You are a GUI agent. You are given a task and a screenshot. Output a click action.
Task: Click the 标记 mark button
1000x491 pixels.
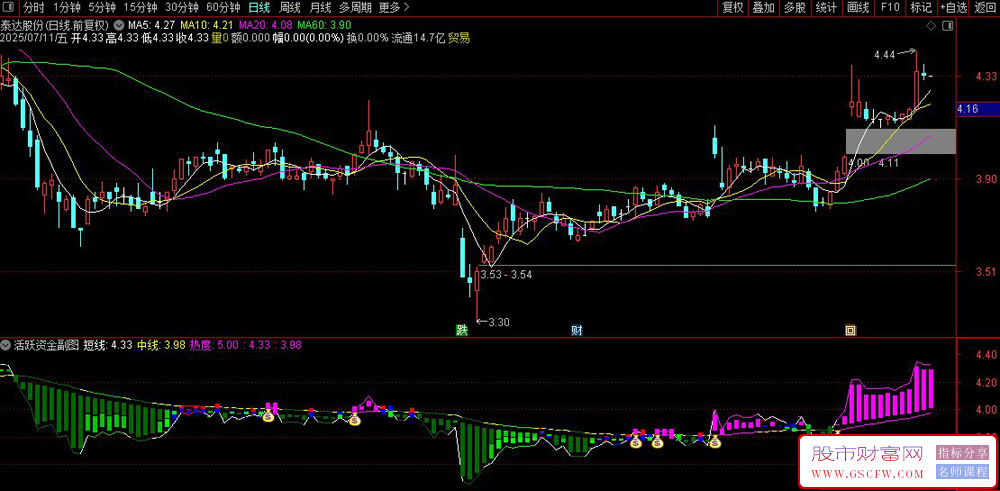pyautogui.click(x=921, y=8)
